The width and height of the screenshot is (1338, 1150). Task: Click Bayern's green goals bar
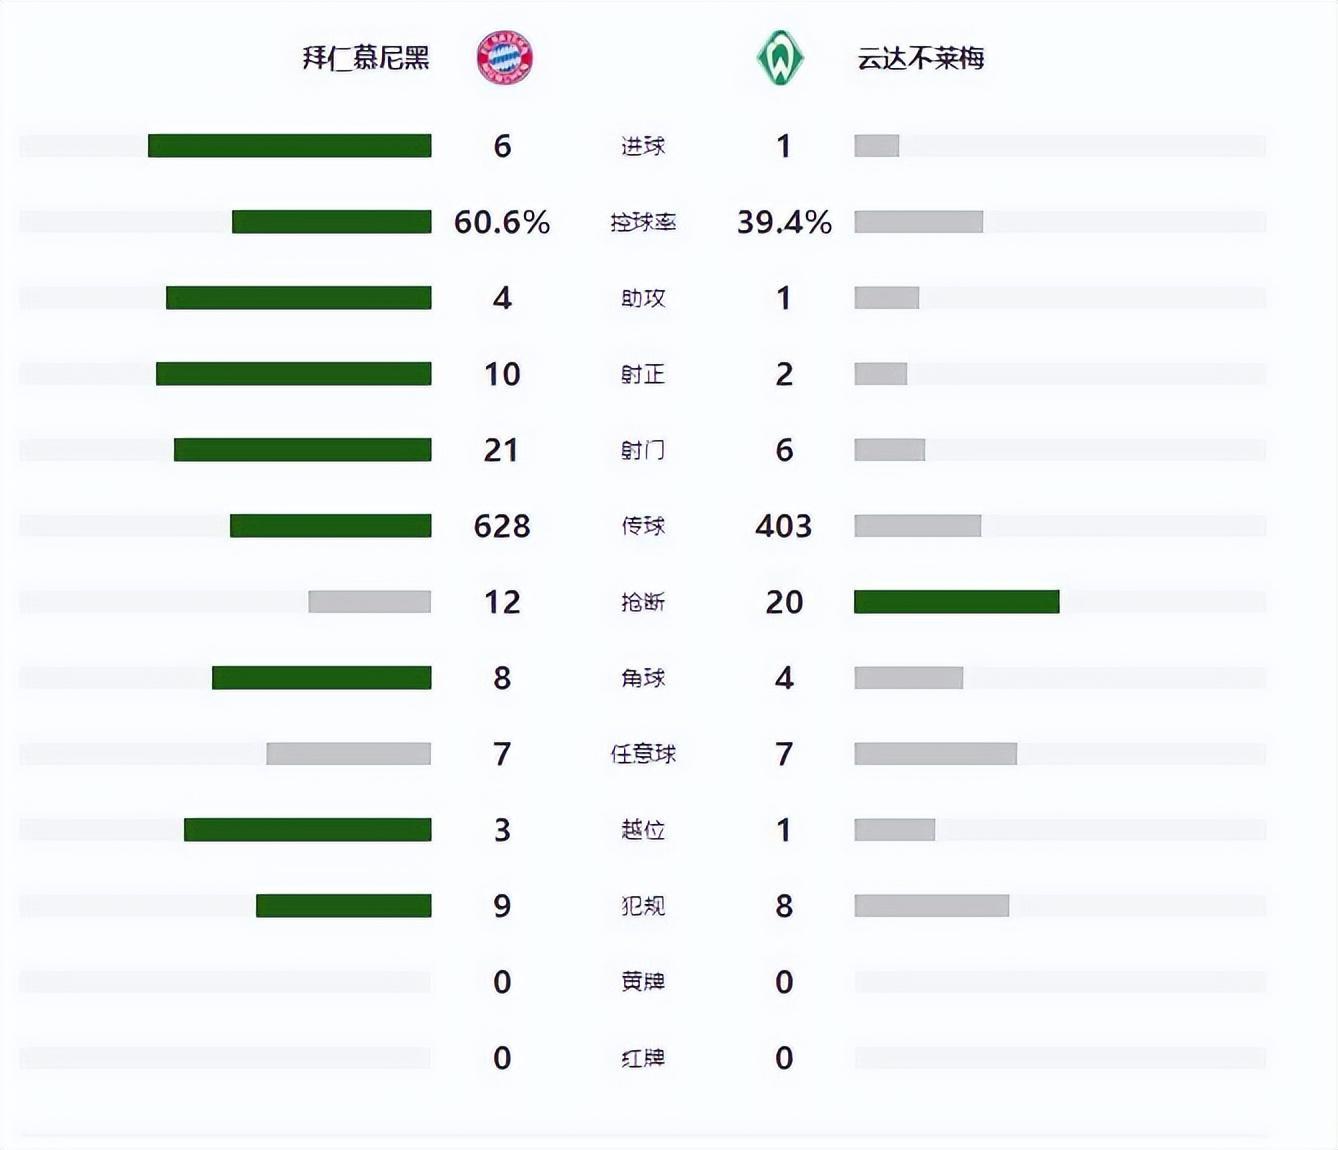click(x=290, y=146)
